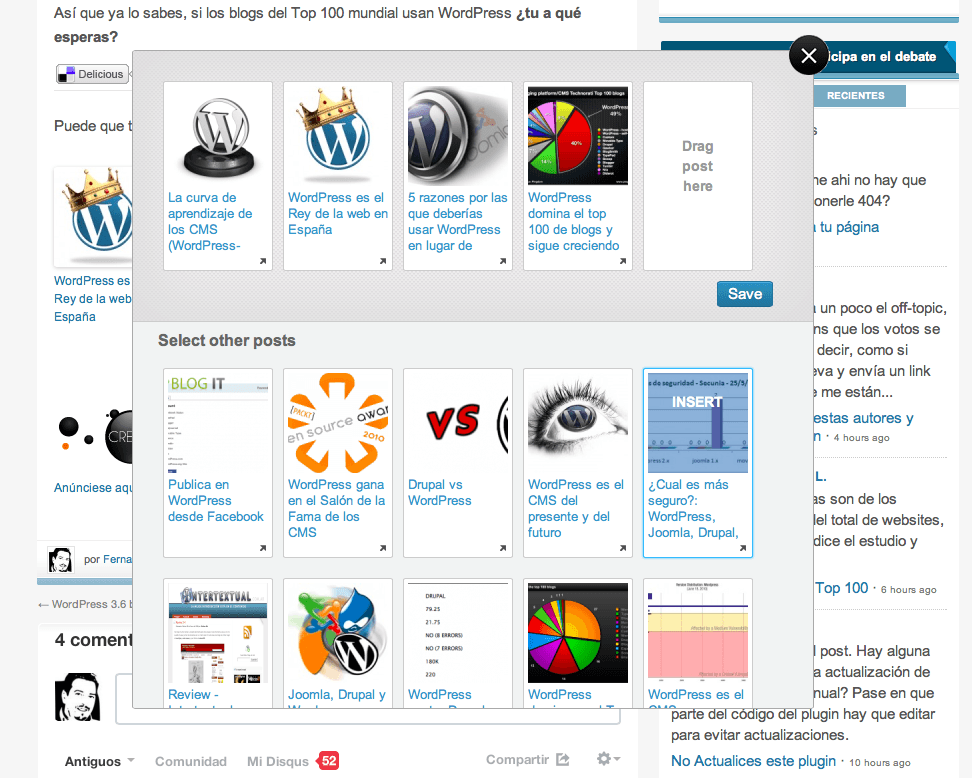Open the Comunidad tab in Disqus
This screenshot has width=972, height=778.
coord(191,761)
